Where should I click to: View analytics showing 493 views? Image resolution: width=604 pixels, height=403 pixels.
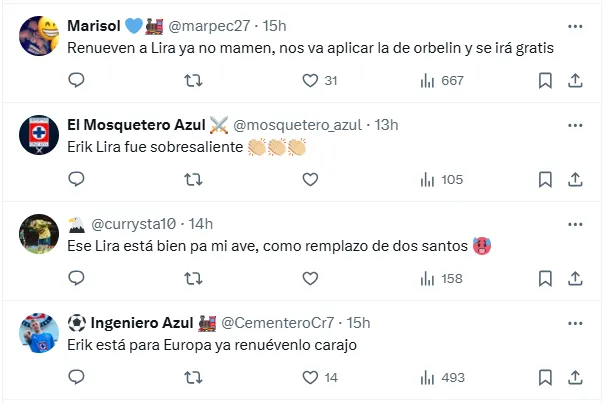coord(441,377)
